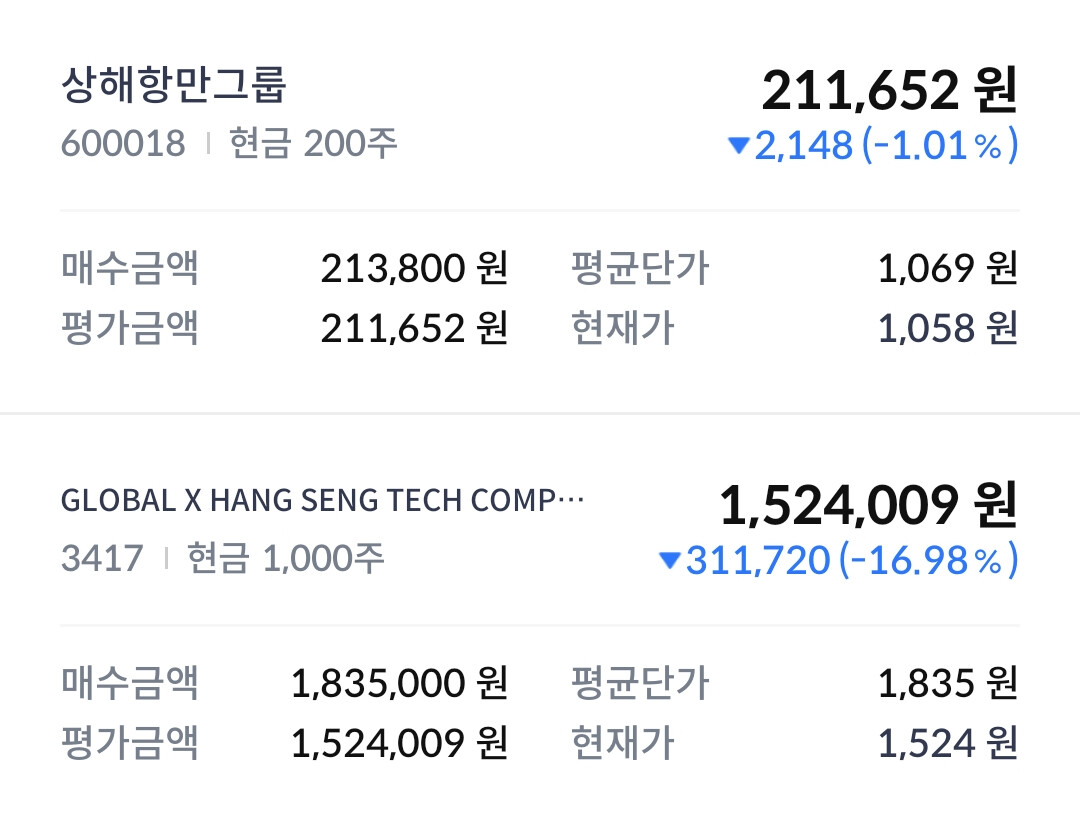Viewport: 1080px width, 817px height.
Task: Select the 213,800 원 purchase amount
Action: click(414, 268)
